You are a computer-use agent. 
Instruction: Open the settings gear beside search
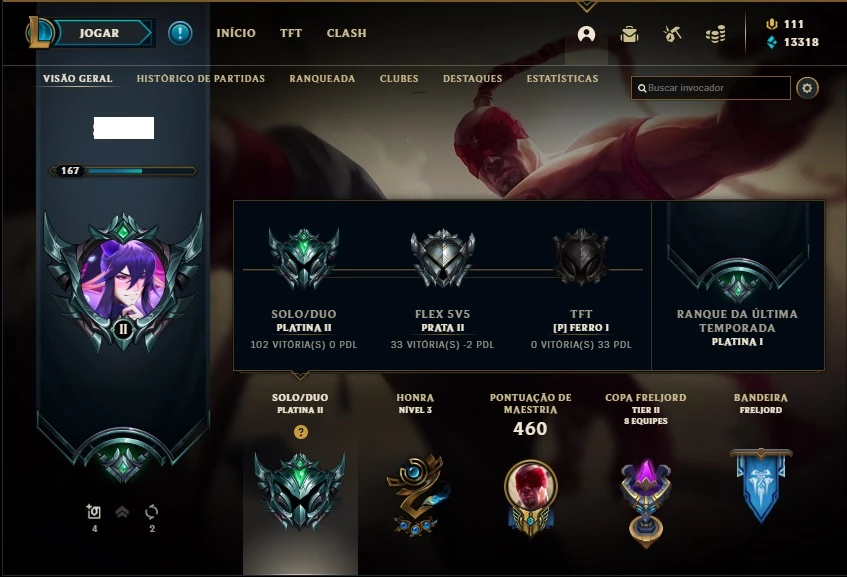click(x=807, y=88)
